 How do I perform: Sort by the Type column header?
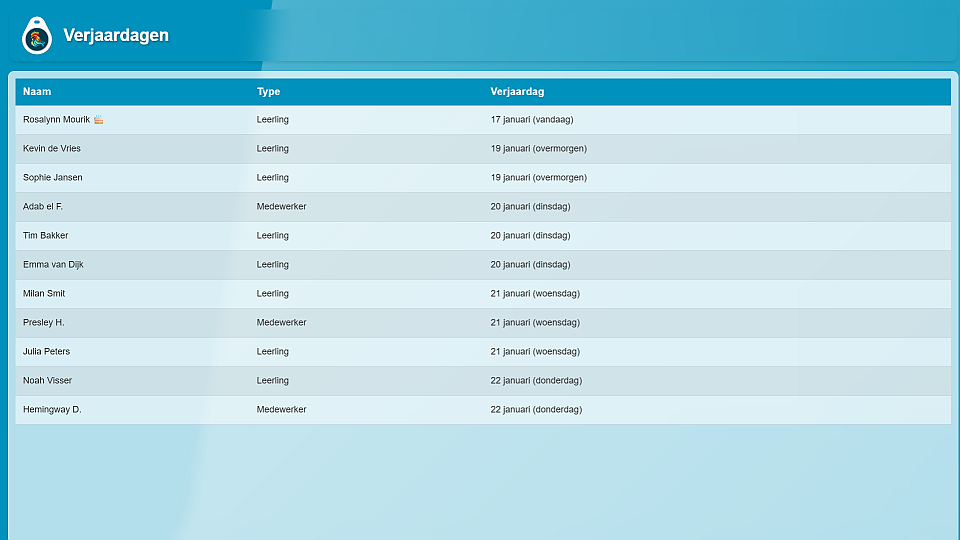point(268,92)
